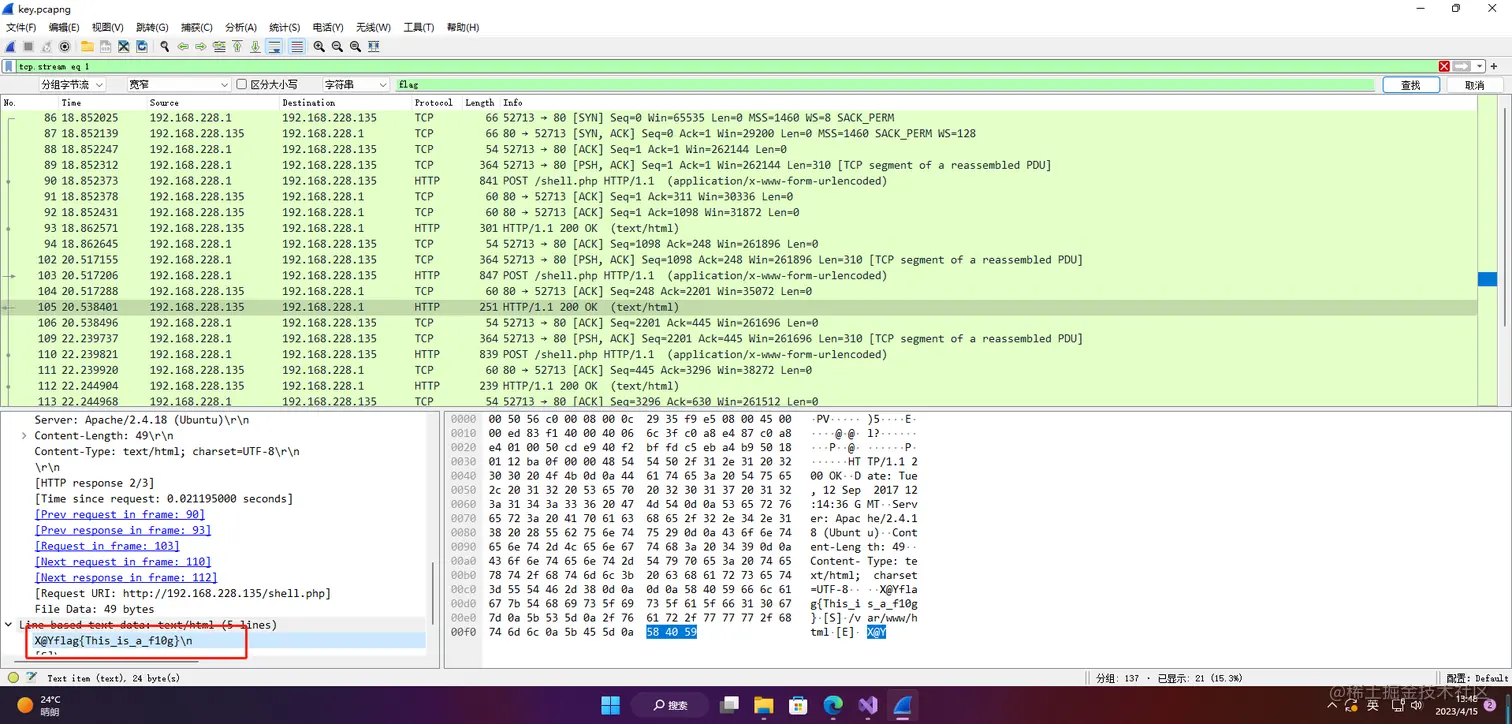Stop the running capture

pyautogui.click(x=28, y=46)
